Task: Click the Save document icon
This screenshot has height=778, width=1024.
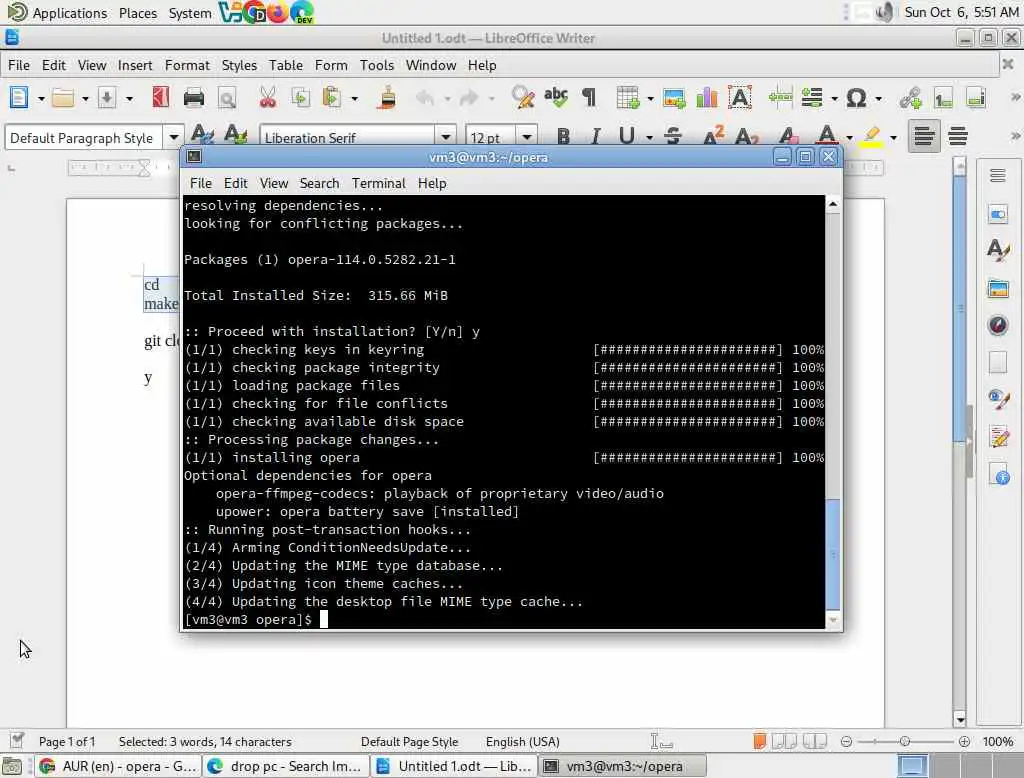Action: [x=107, y=98]
